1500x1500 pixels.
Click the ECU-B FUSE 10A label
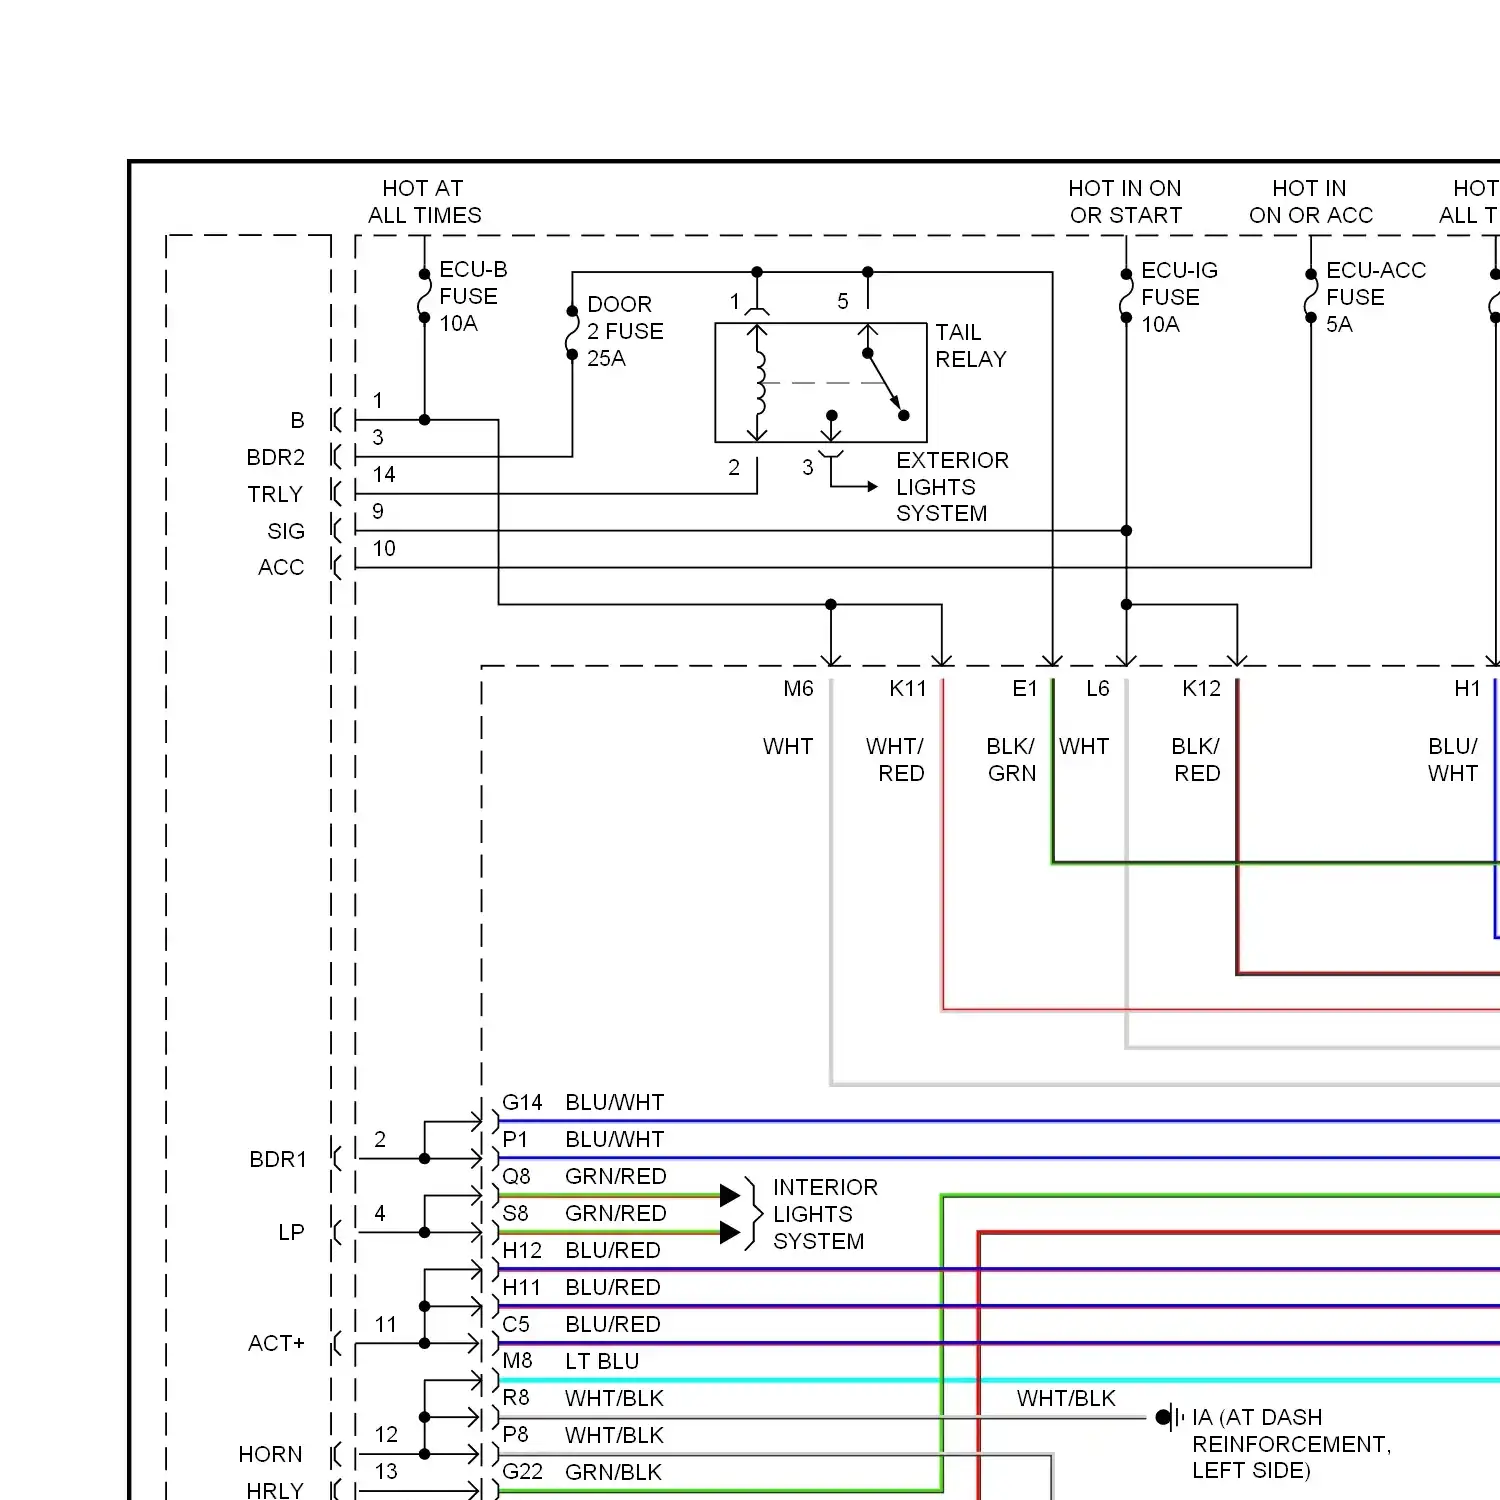pyautogui.click(x=473, y=296)
